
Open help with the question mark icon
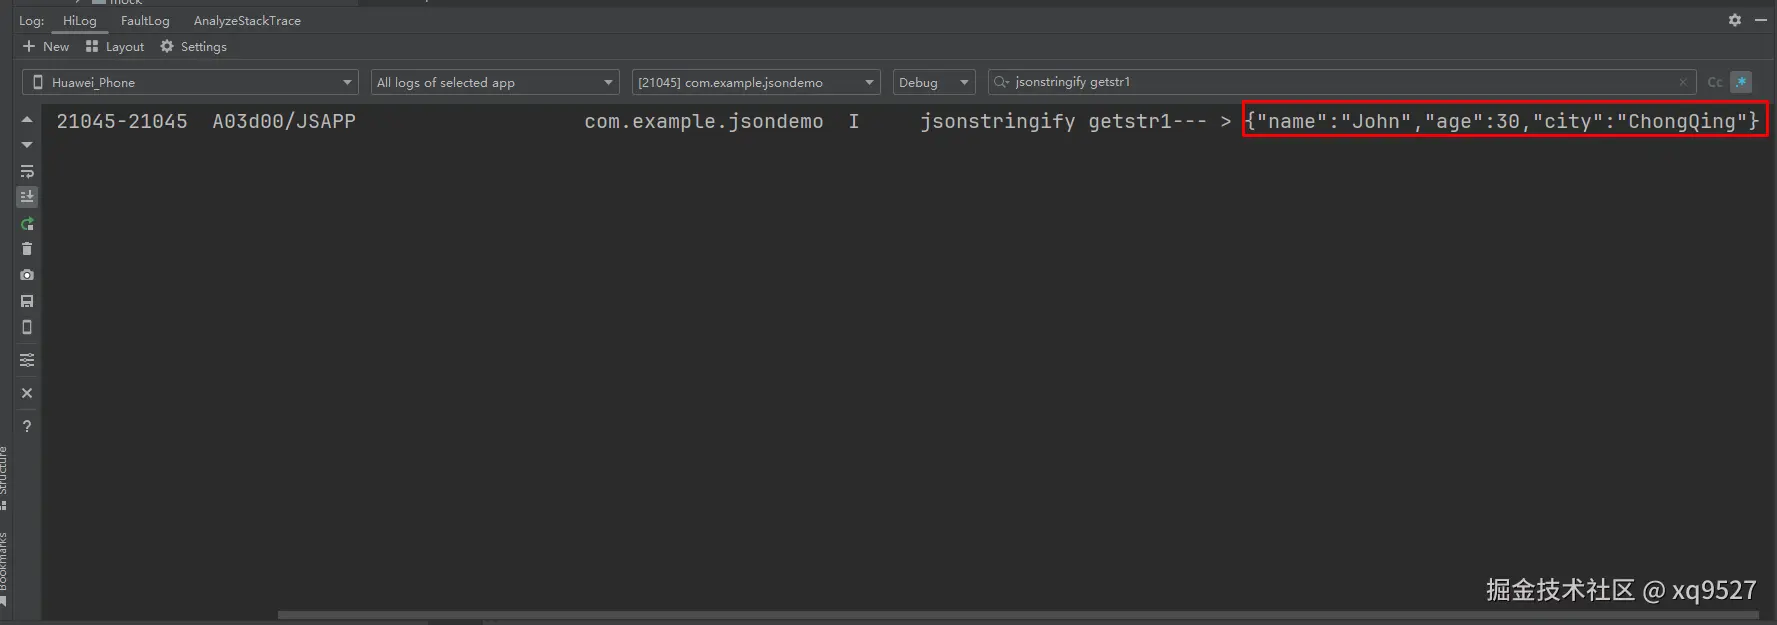(27, 426)
